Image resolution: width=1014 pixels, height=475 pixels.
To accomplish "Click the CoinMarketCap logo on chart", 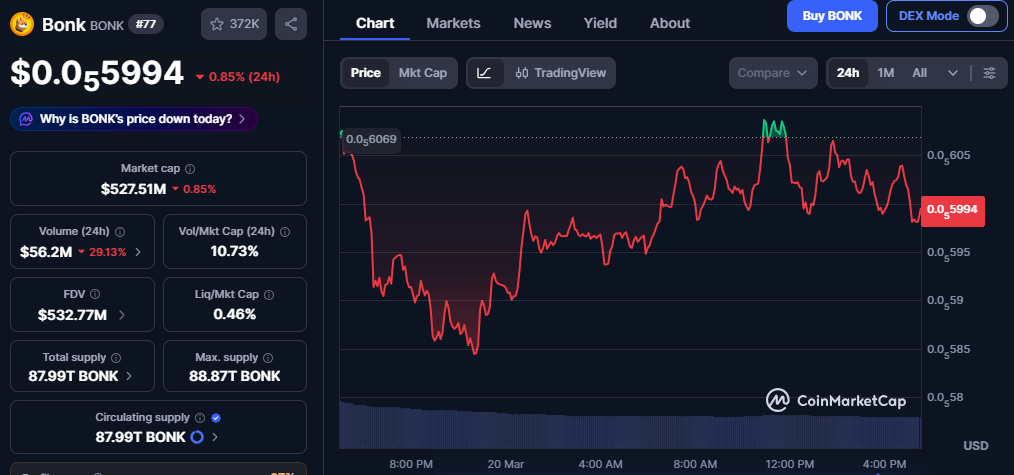I will (836, 401).
